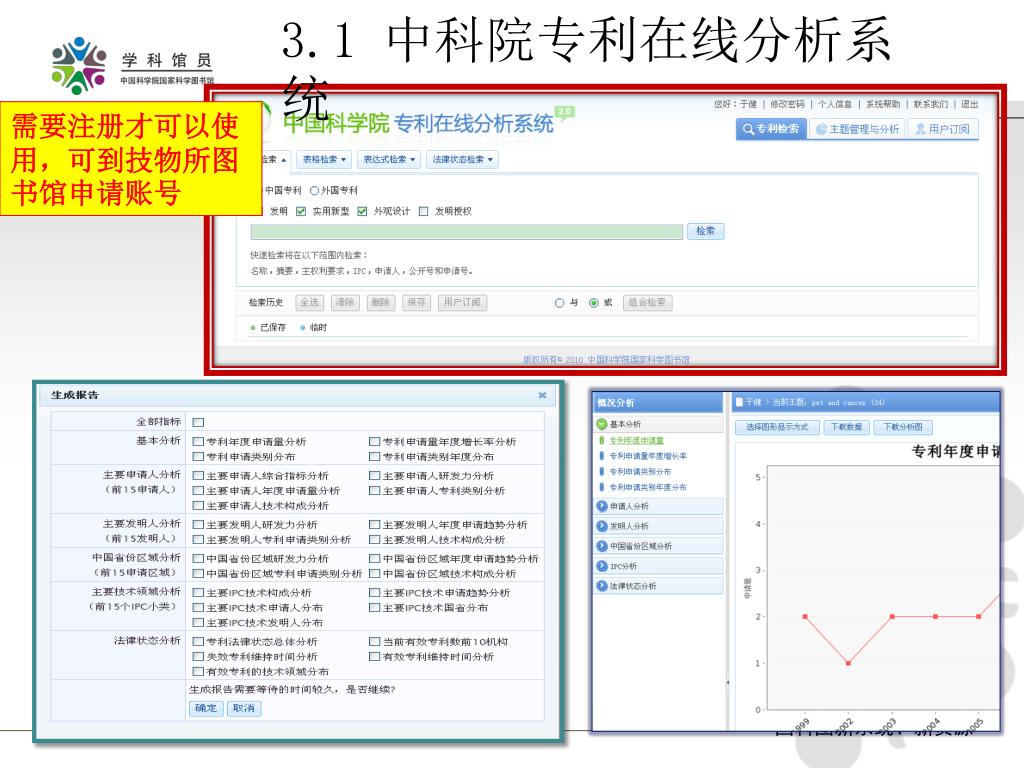Click the magnifier icon on 专利检索 tab

(x=748, y=129)
